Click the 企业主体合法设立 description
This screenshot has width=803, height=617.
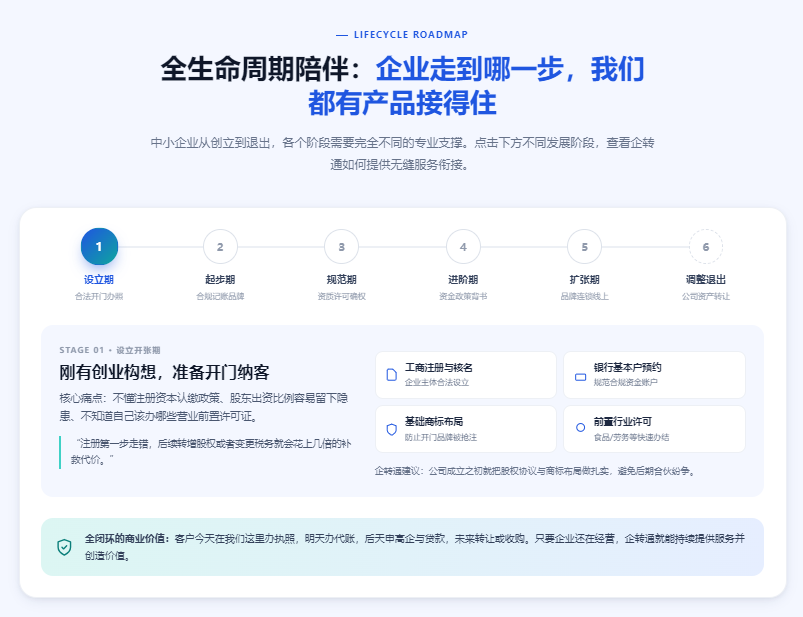coord(437,382)
